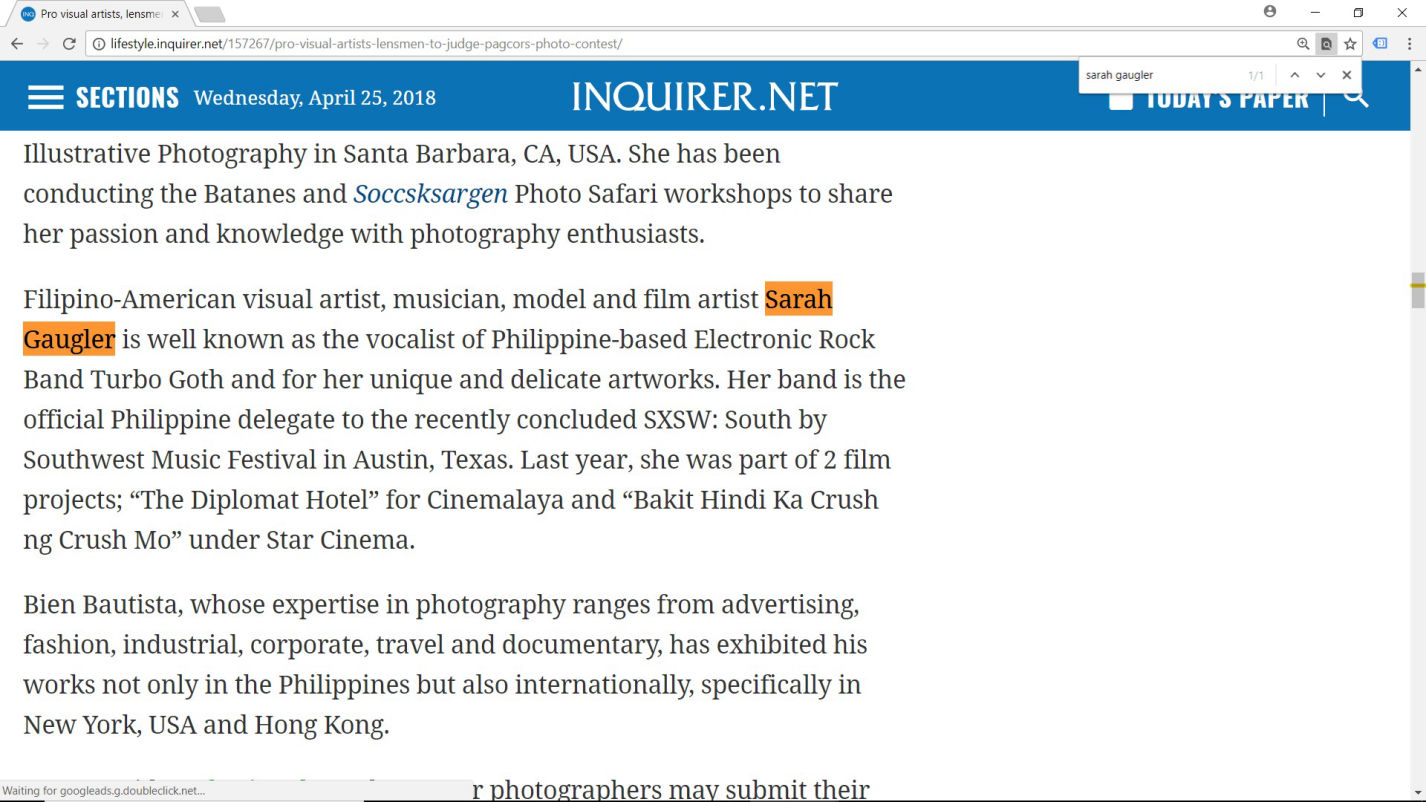Minimize the Chrome window
Viewport: 1426px width, 802px height.
point(1315,12)
